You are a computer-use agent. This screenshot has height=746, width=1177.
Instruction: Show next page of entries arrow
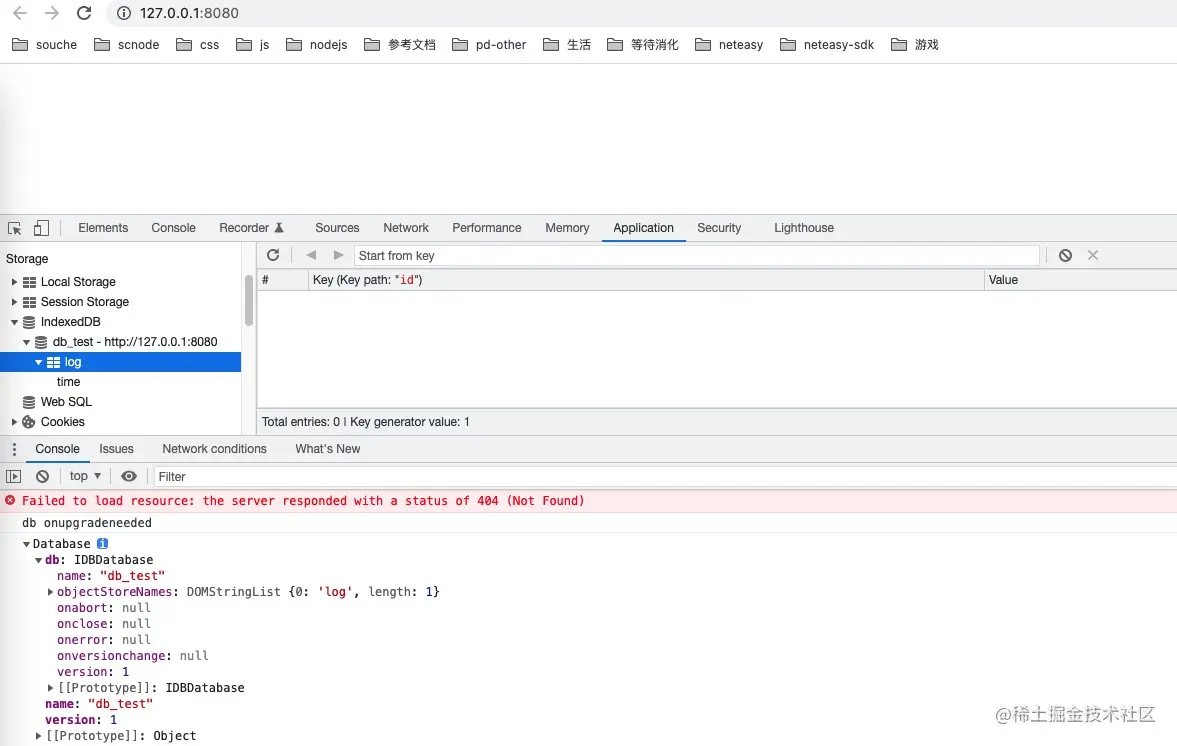(339, 255)
